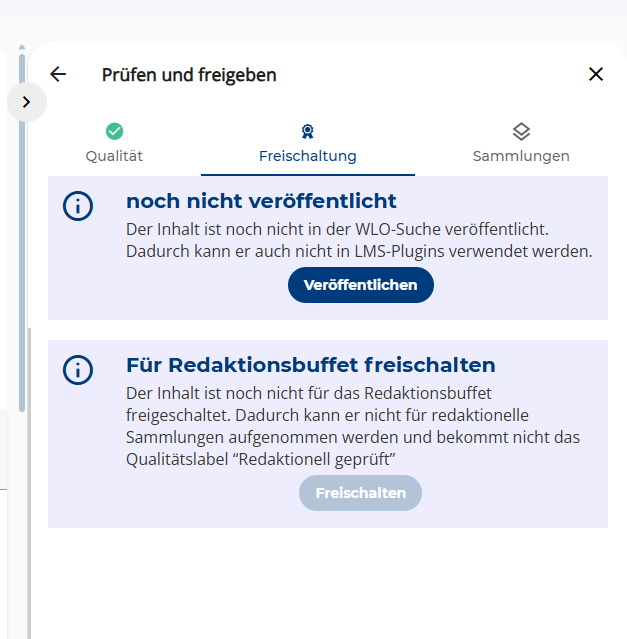Click the panel title "Prüfen und freigeben"
This screenshot has width=627, height=639.
click(x=189, y=75)
